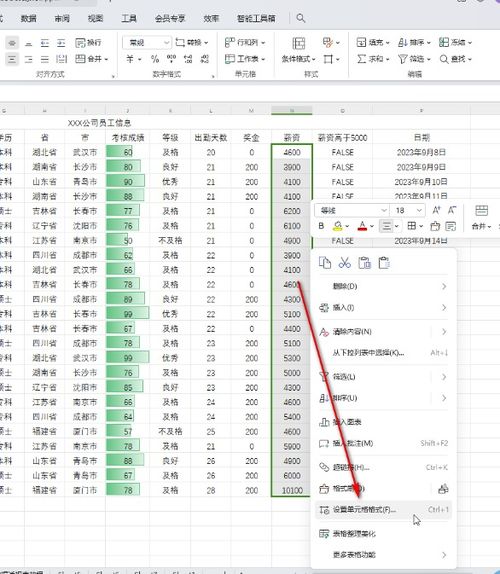Screen dimensions: 500x574
Task: Click the Copy icon in the context menu
Action: point(325,263)
